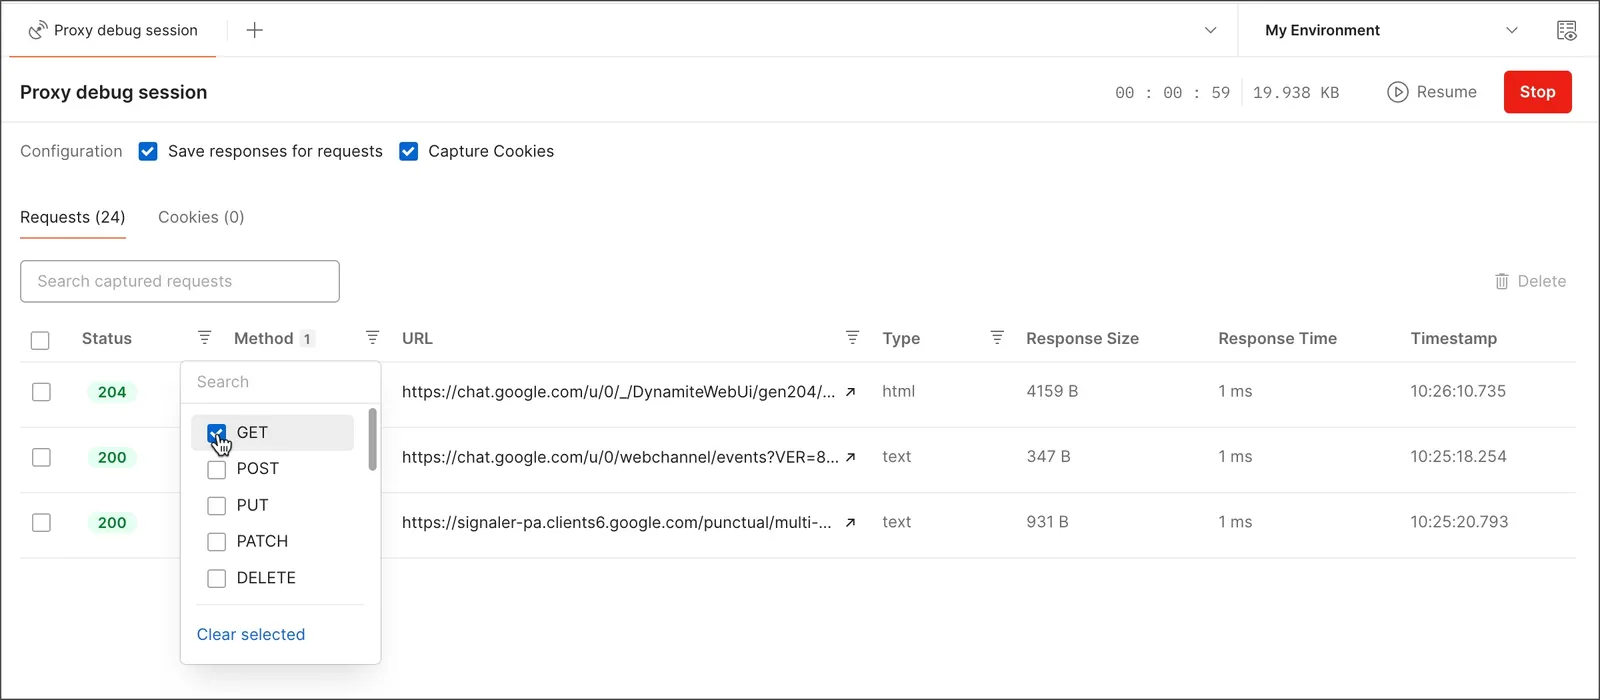This screenshot has height=700, width=1600.
Task: Click timestamp 10:26:10.735
Action: point(1458,391)
